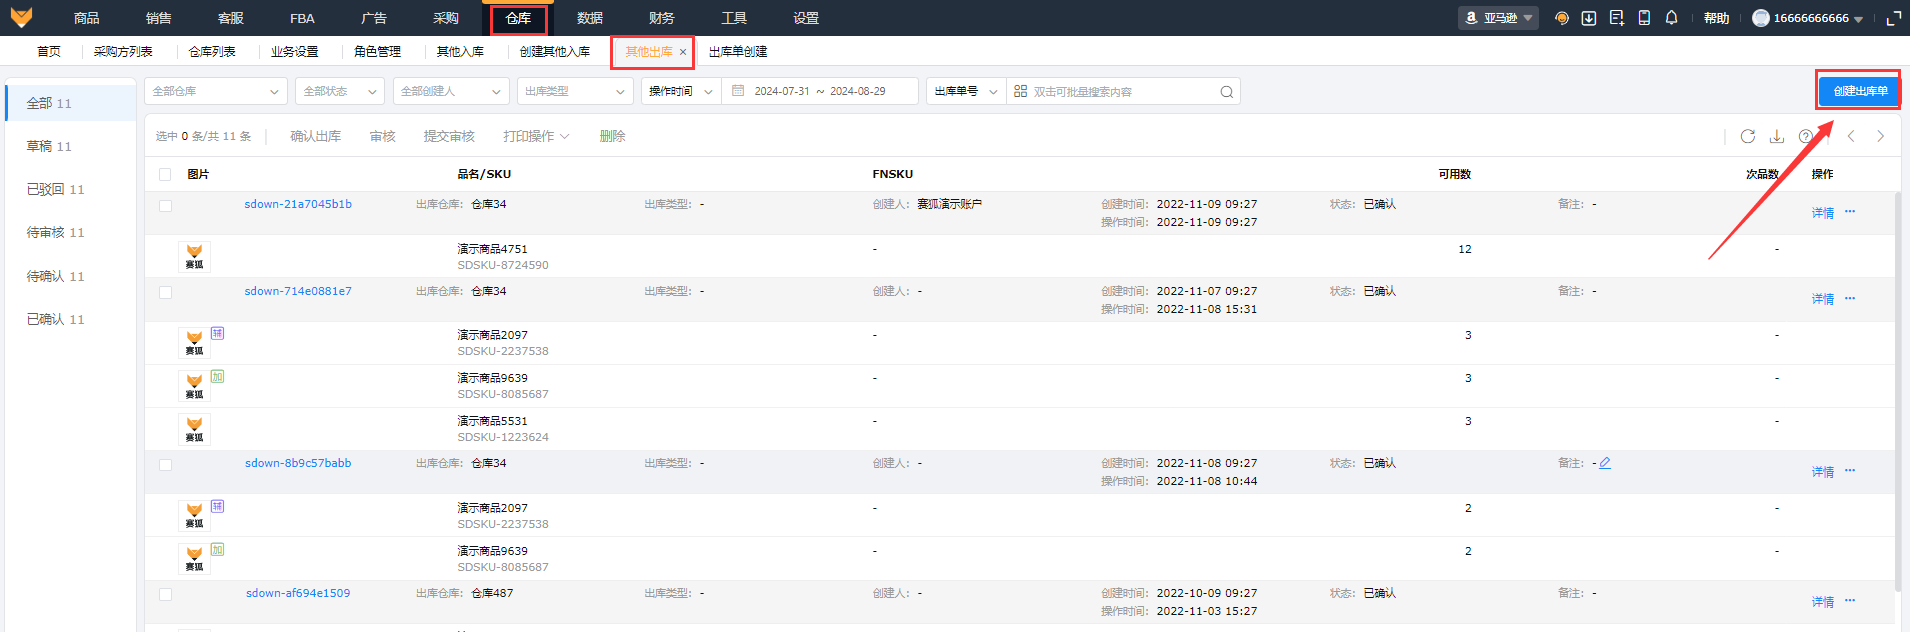
Task: Open the mobile app phone icon
Action: pyautogui.click(x=1644, y=18)
